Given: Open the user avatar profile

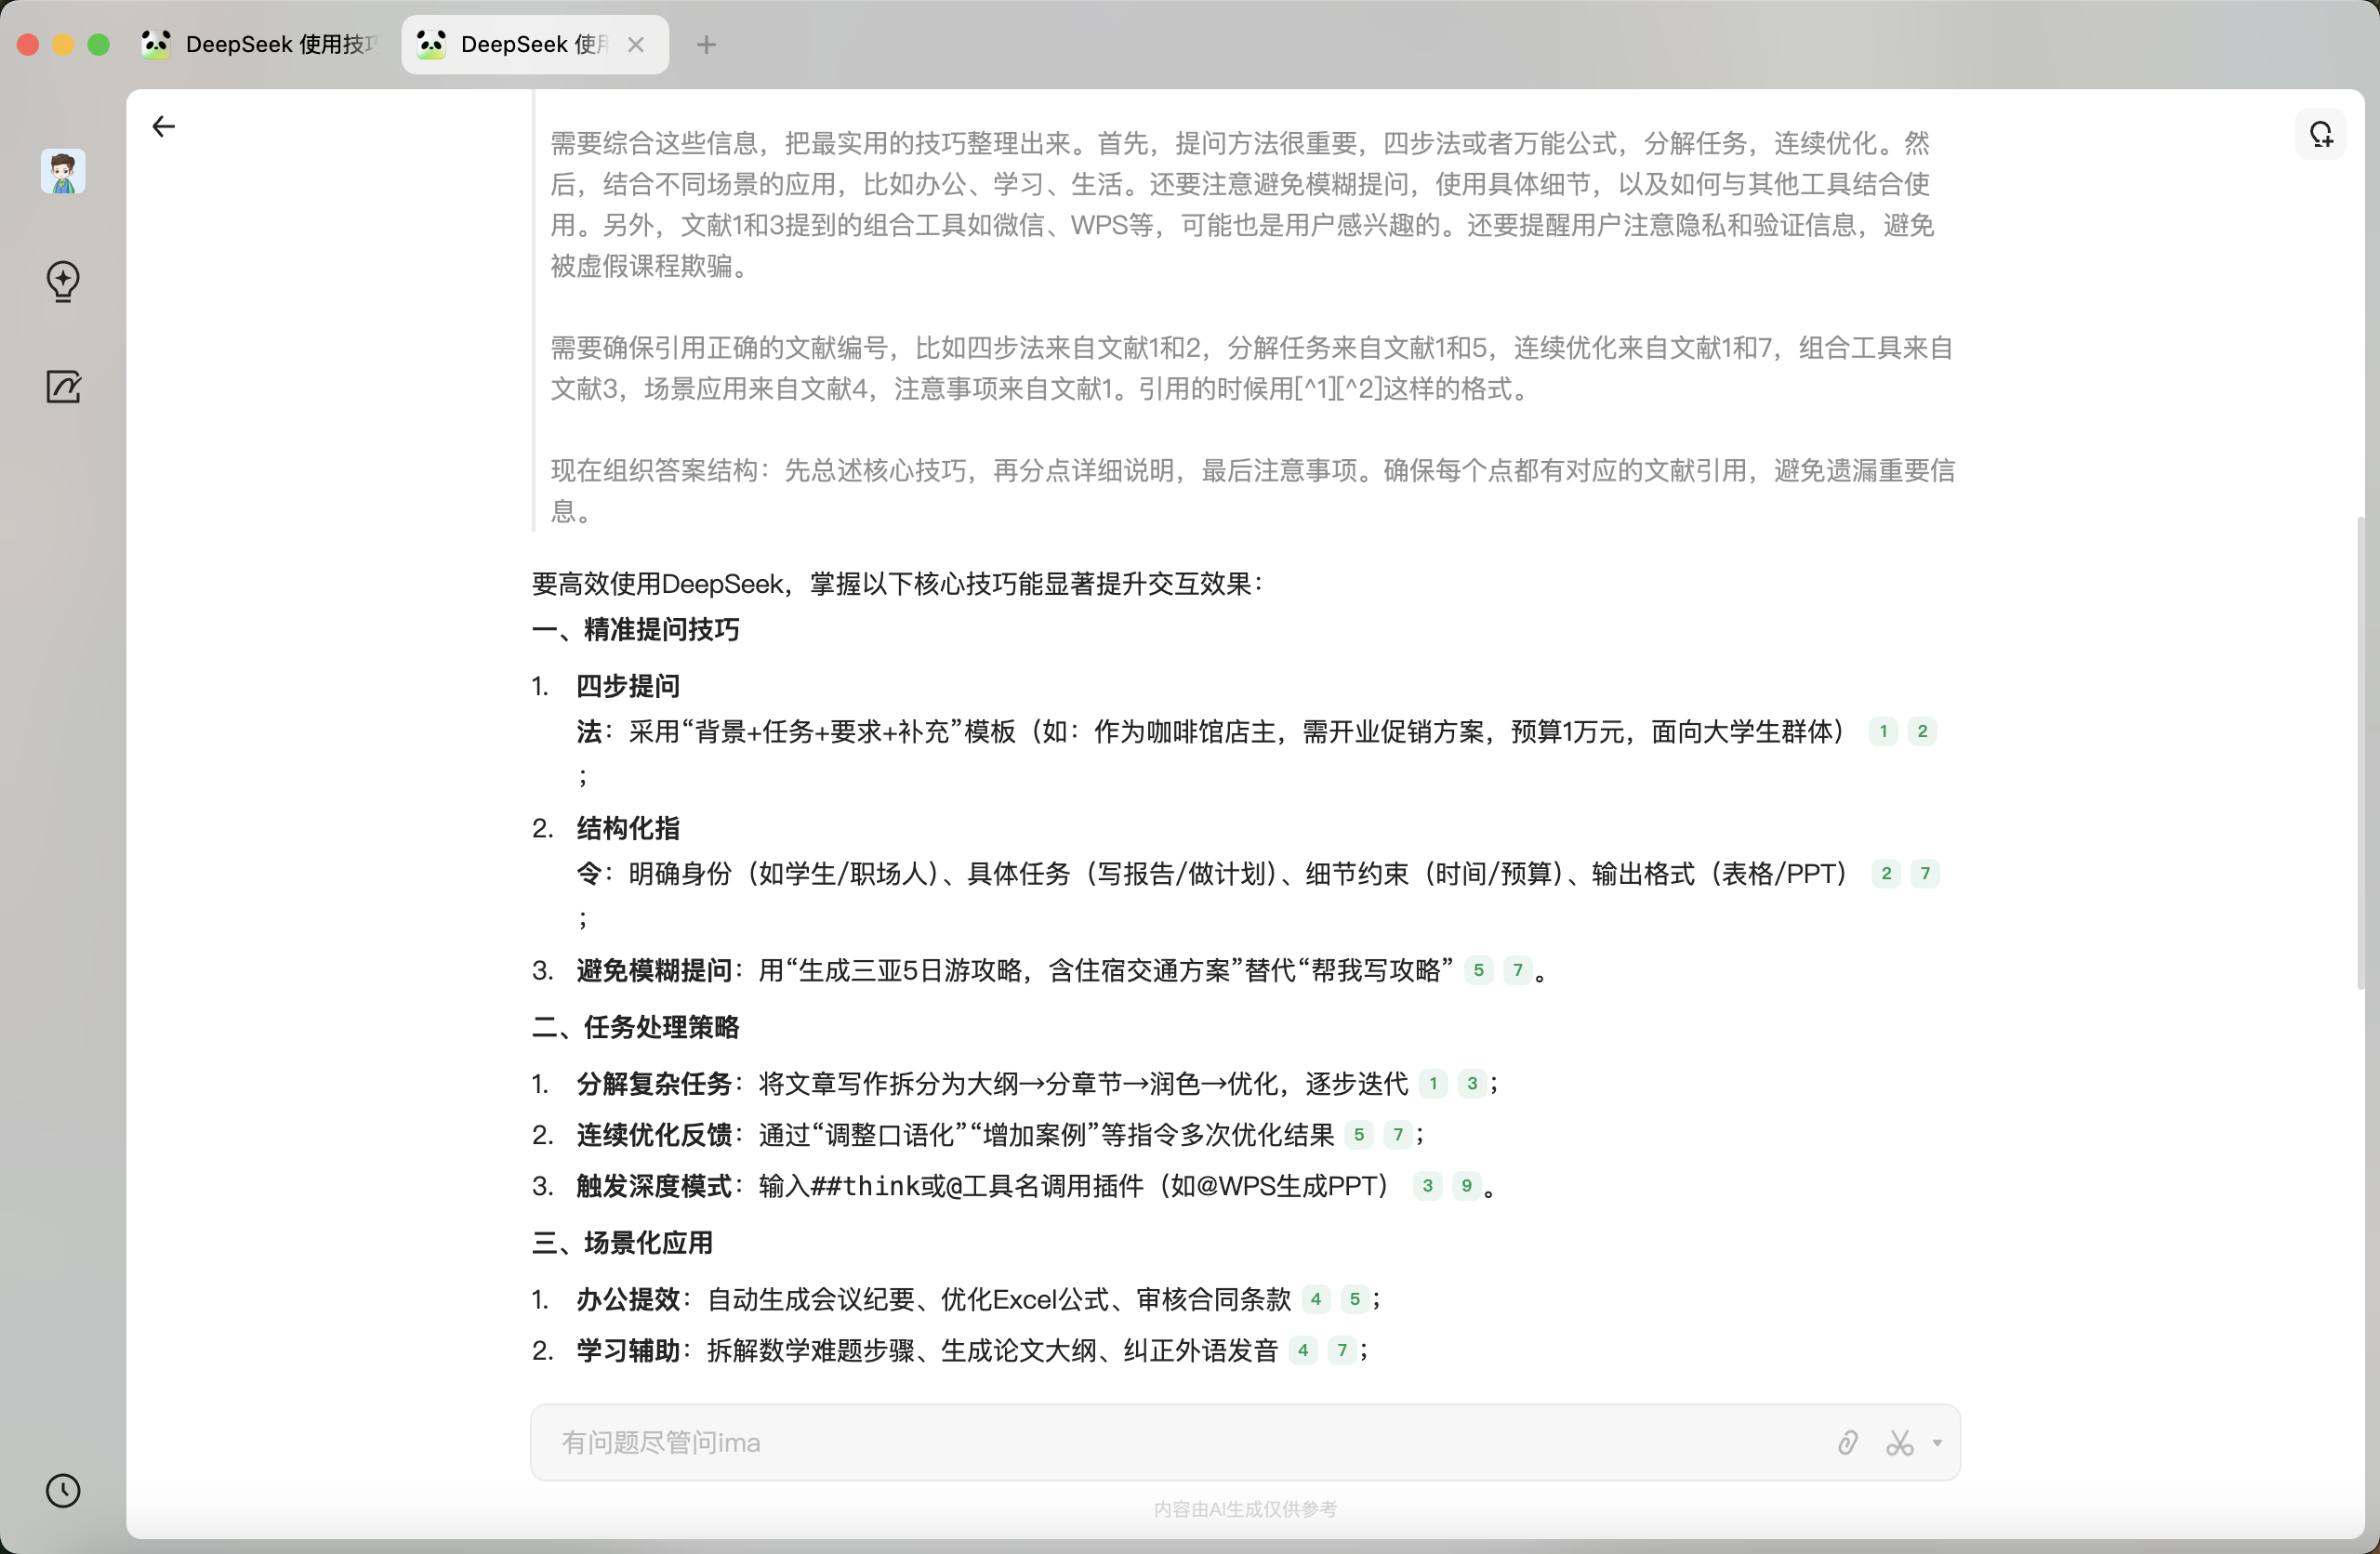Looking at the screenshot, I should tap(63, 172).
